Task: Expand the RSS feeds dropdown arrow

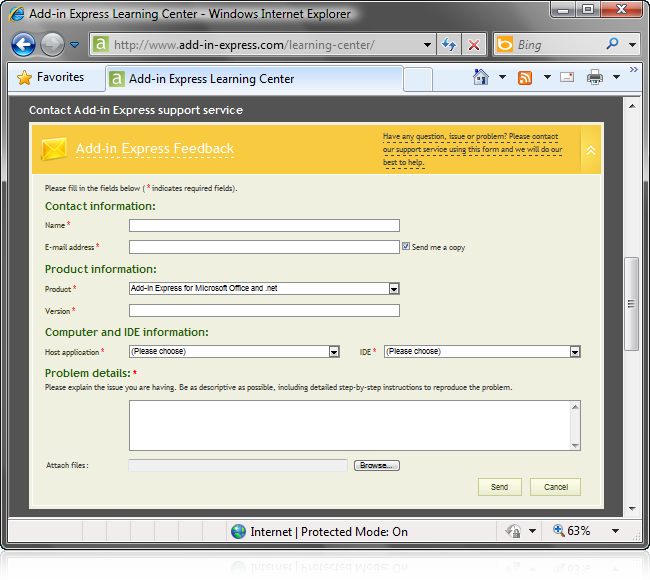Action: point(547,77)
